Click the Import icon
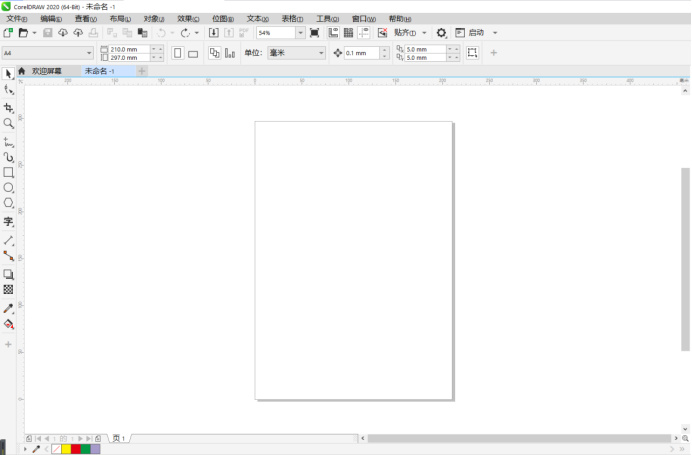Image resolution: width=692 pixels, height=455 pixels. click(214, 33)
